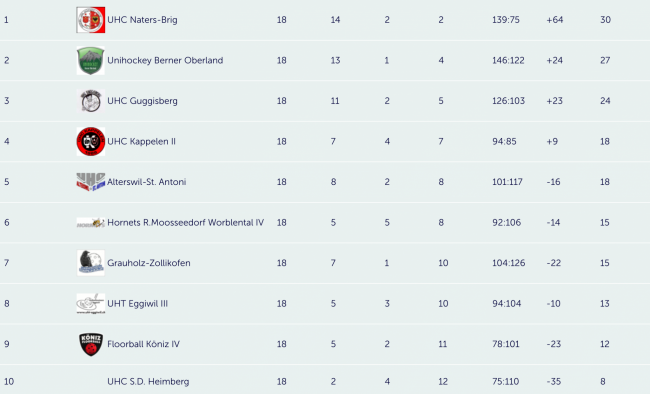
Task: Click the UHC Naters-Brig team logo
Action: click(90, 19)
